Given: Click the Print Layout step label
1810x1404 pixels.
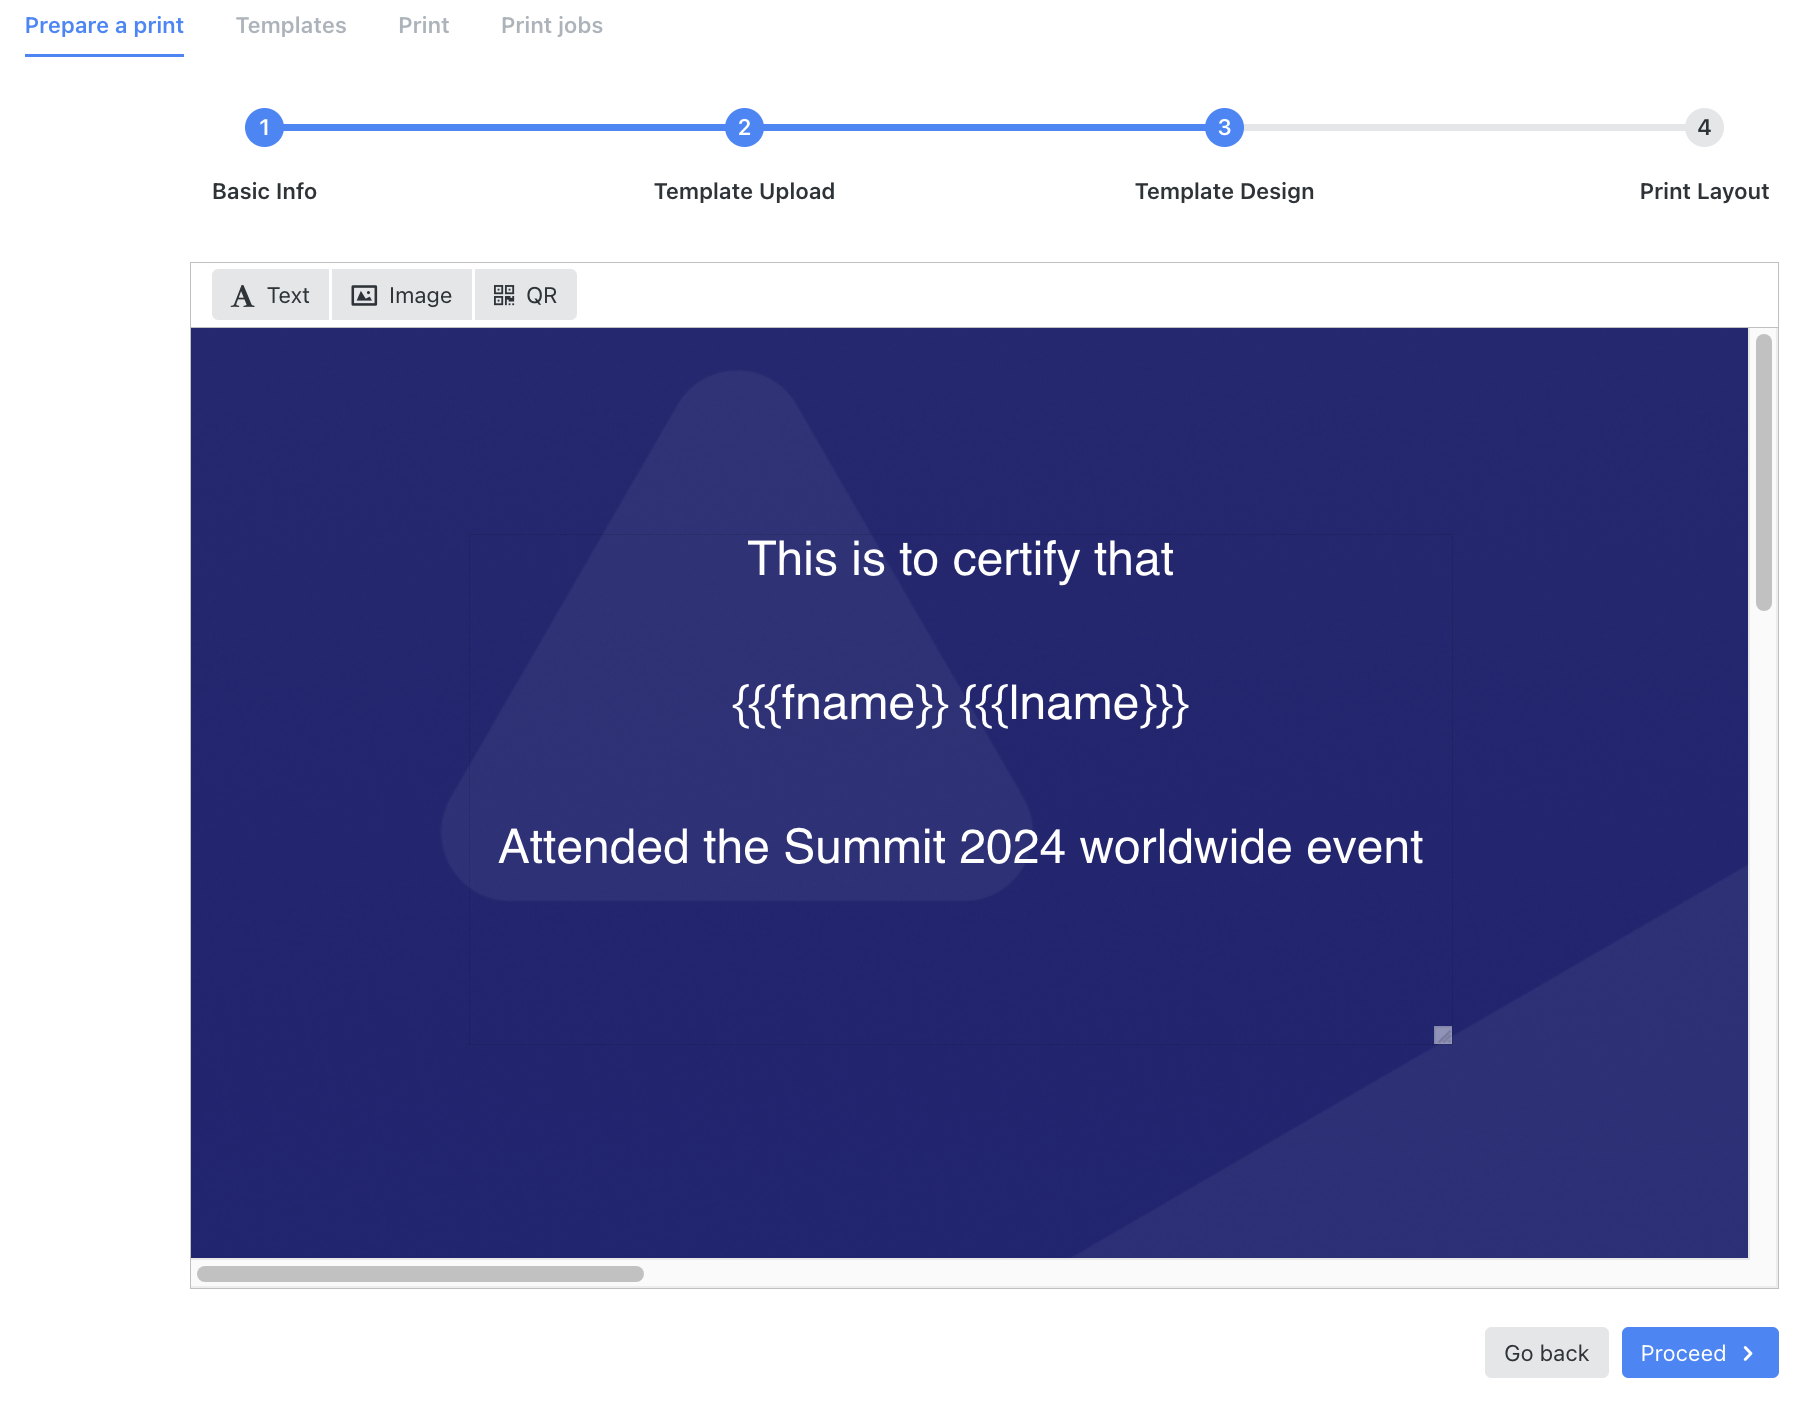Looking at the screenshot, I should (1704, 191).
